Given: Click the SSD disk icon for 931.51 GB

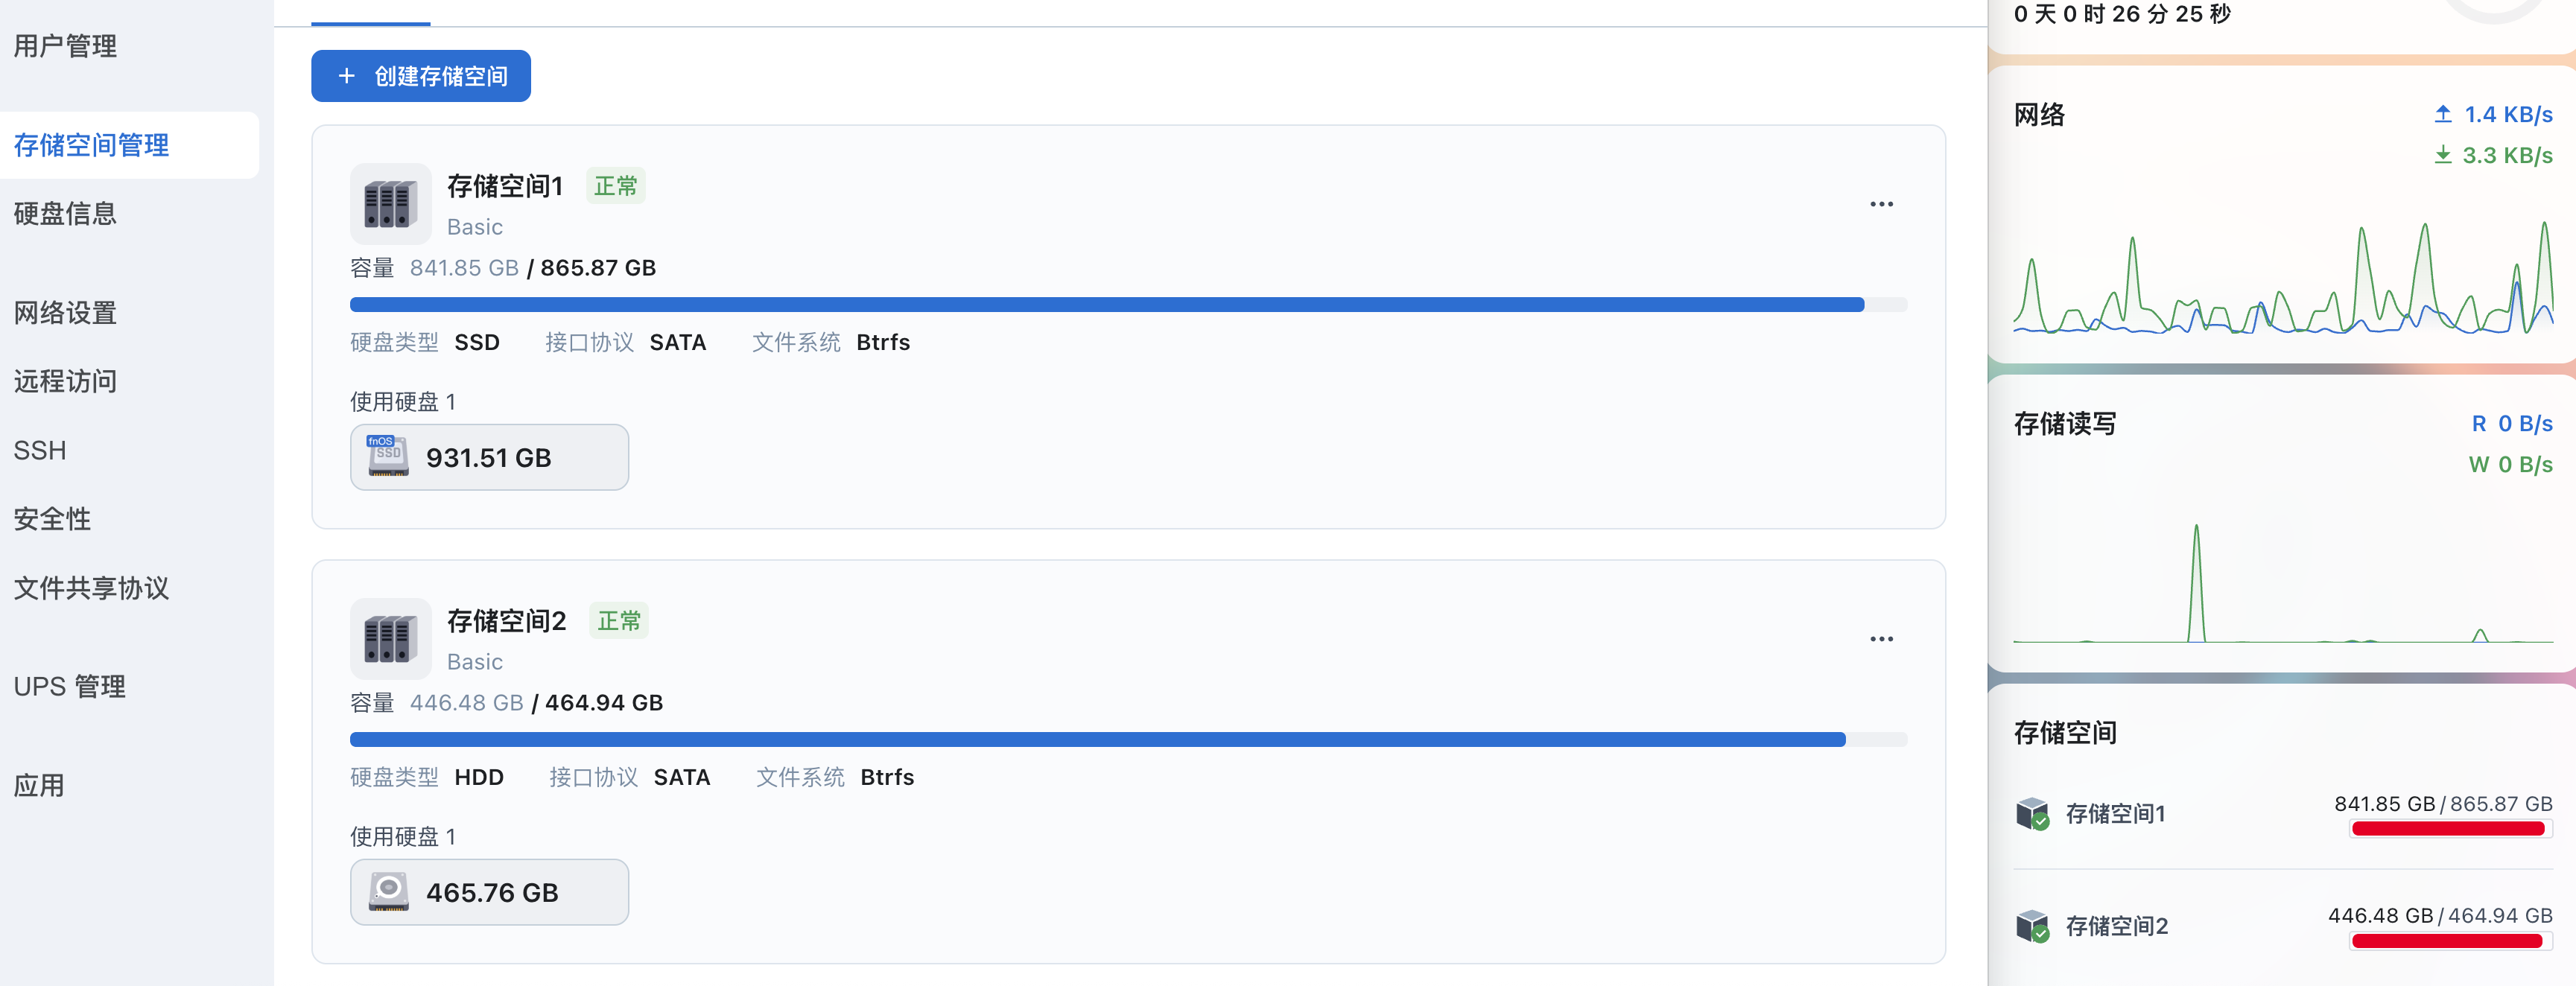Looking at the screenshot, I should (x=388, y=456).
